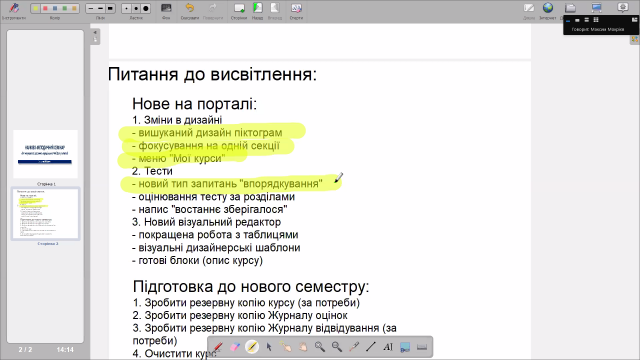Viewport: 640px width, 360px height.
Task: Select the line drawing tool
Action: click(371, 347)
